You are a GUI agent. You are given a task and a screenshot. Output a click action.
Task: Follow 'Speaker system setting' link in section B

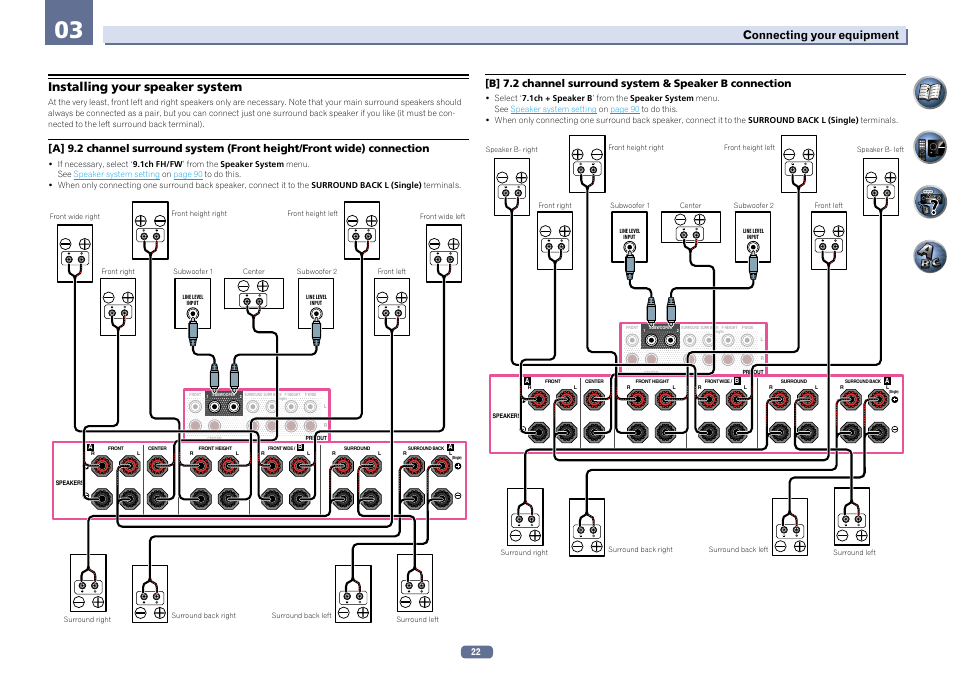pos(553,109)
